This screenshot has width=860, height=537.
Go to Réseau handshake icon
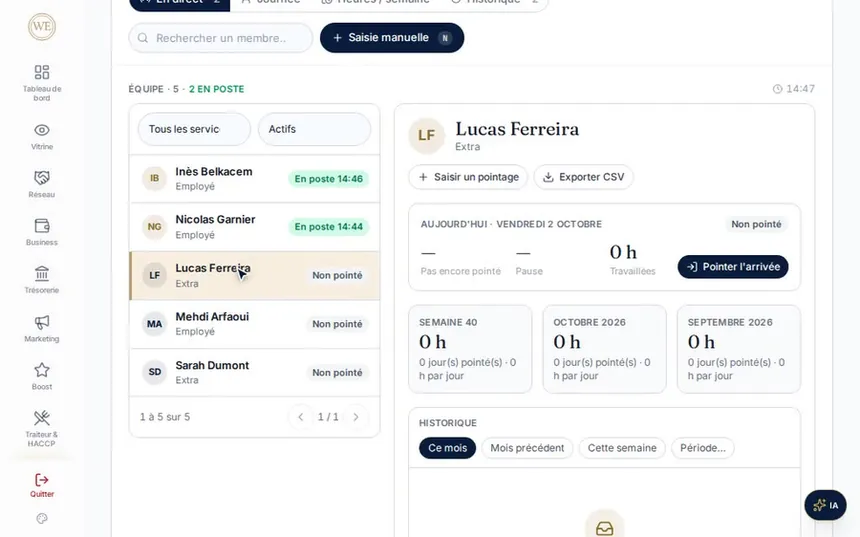pyautogui.click(x=42, y=178)
